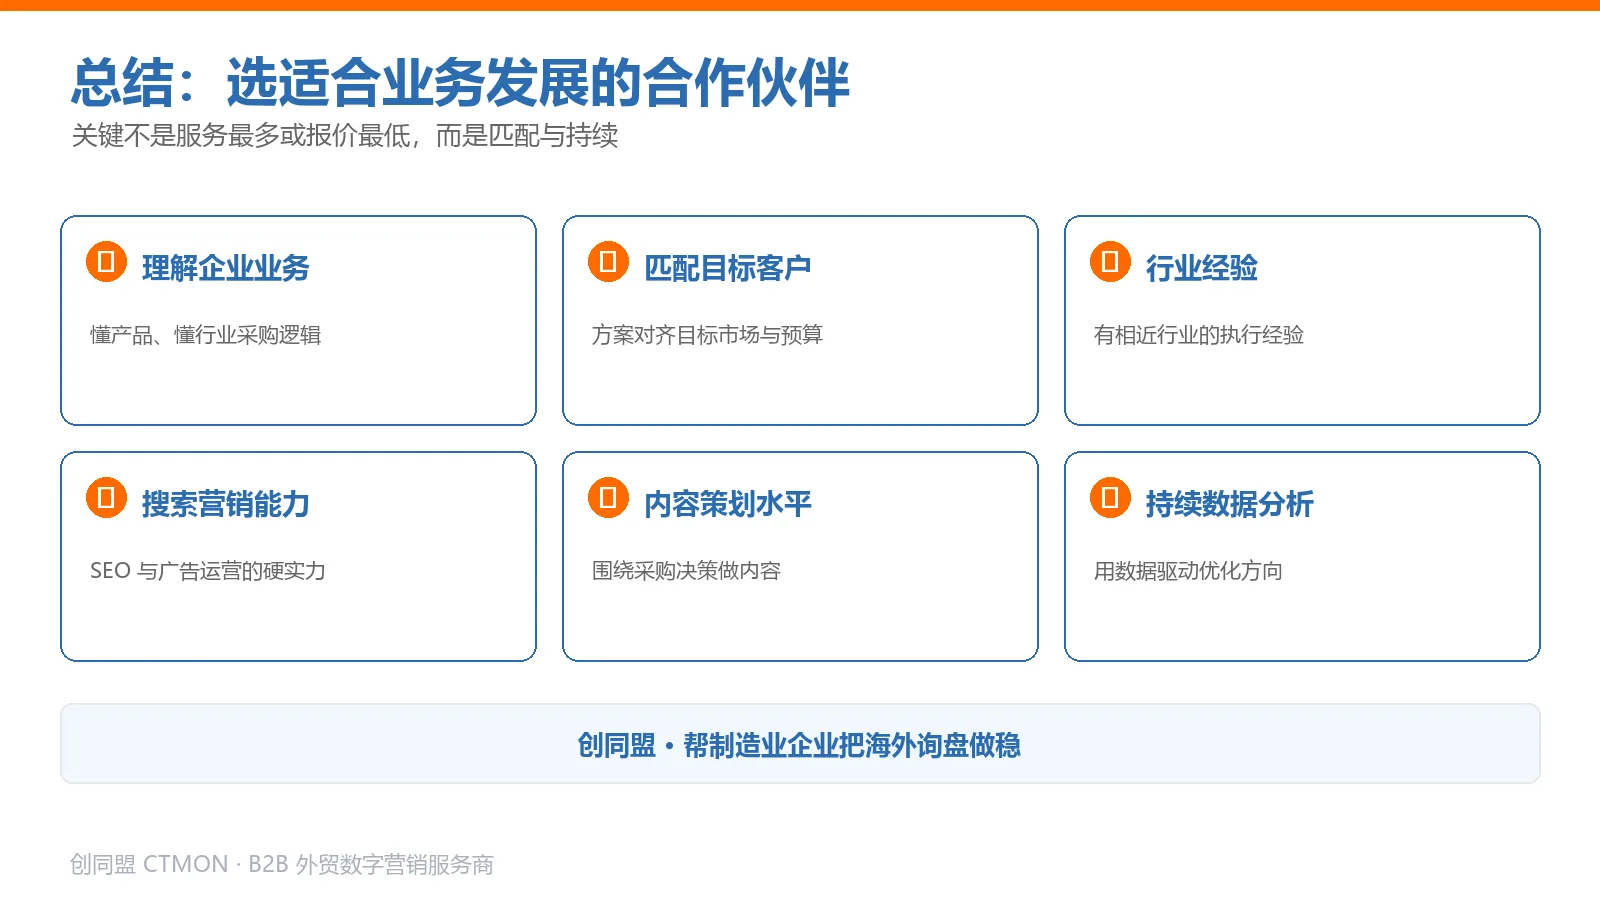Click the orange icon beside 行业经验

pos(1110,262)
